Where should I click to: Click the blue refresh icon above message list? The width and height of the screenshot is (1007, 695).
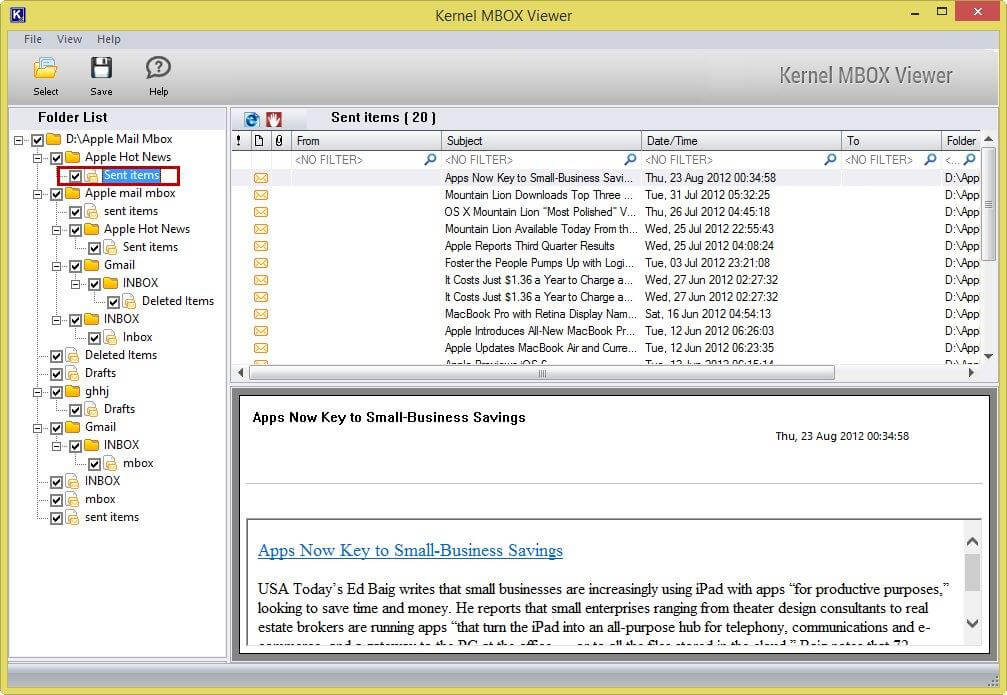252,119
